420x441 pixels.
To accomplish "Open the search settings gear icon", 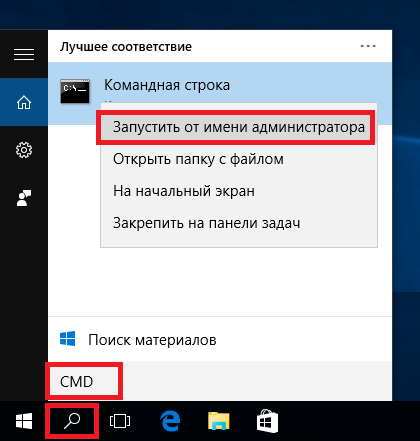I will click(x=24, y=150).
